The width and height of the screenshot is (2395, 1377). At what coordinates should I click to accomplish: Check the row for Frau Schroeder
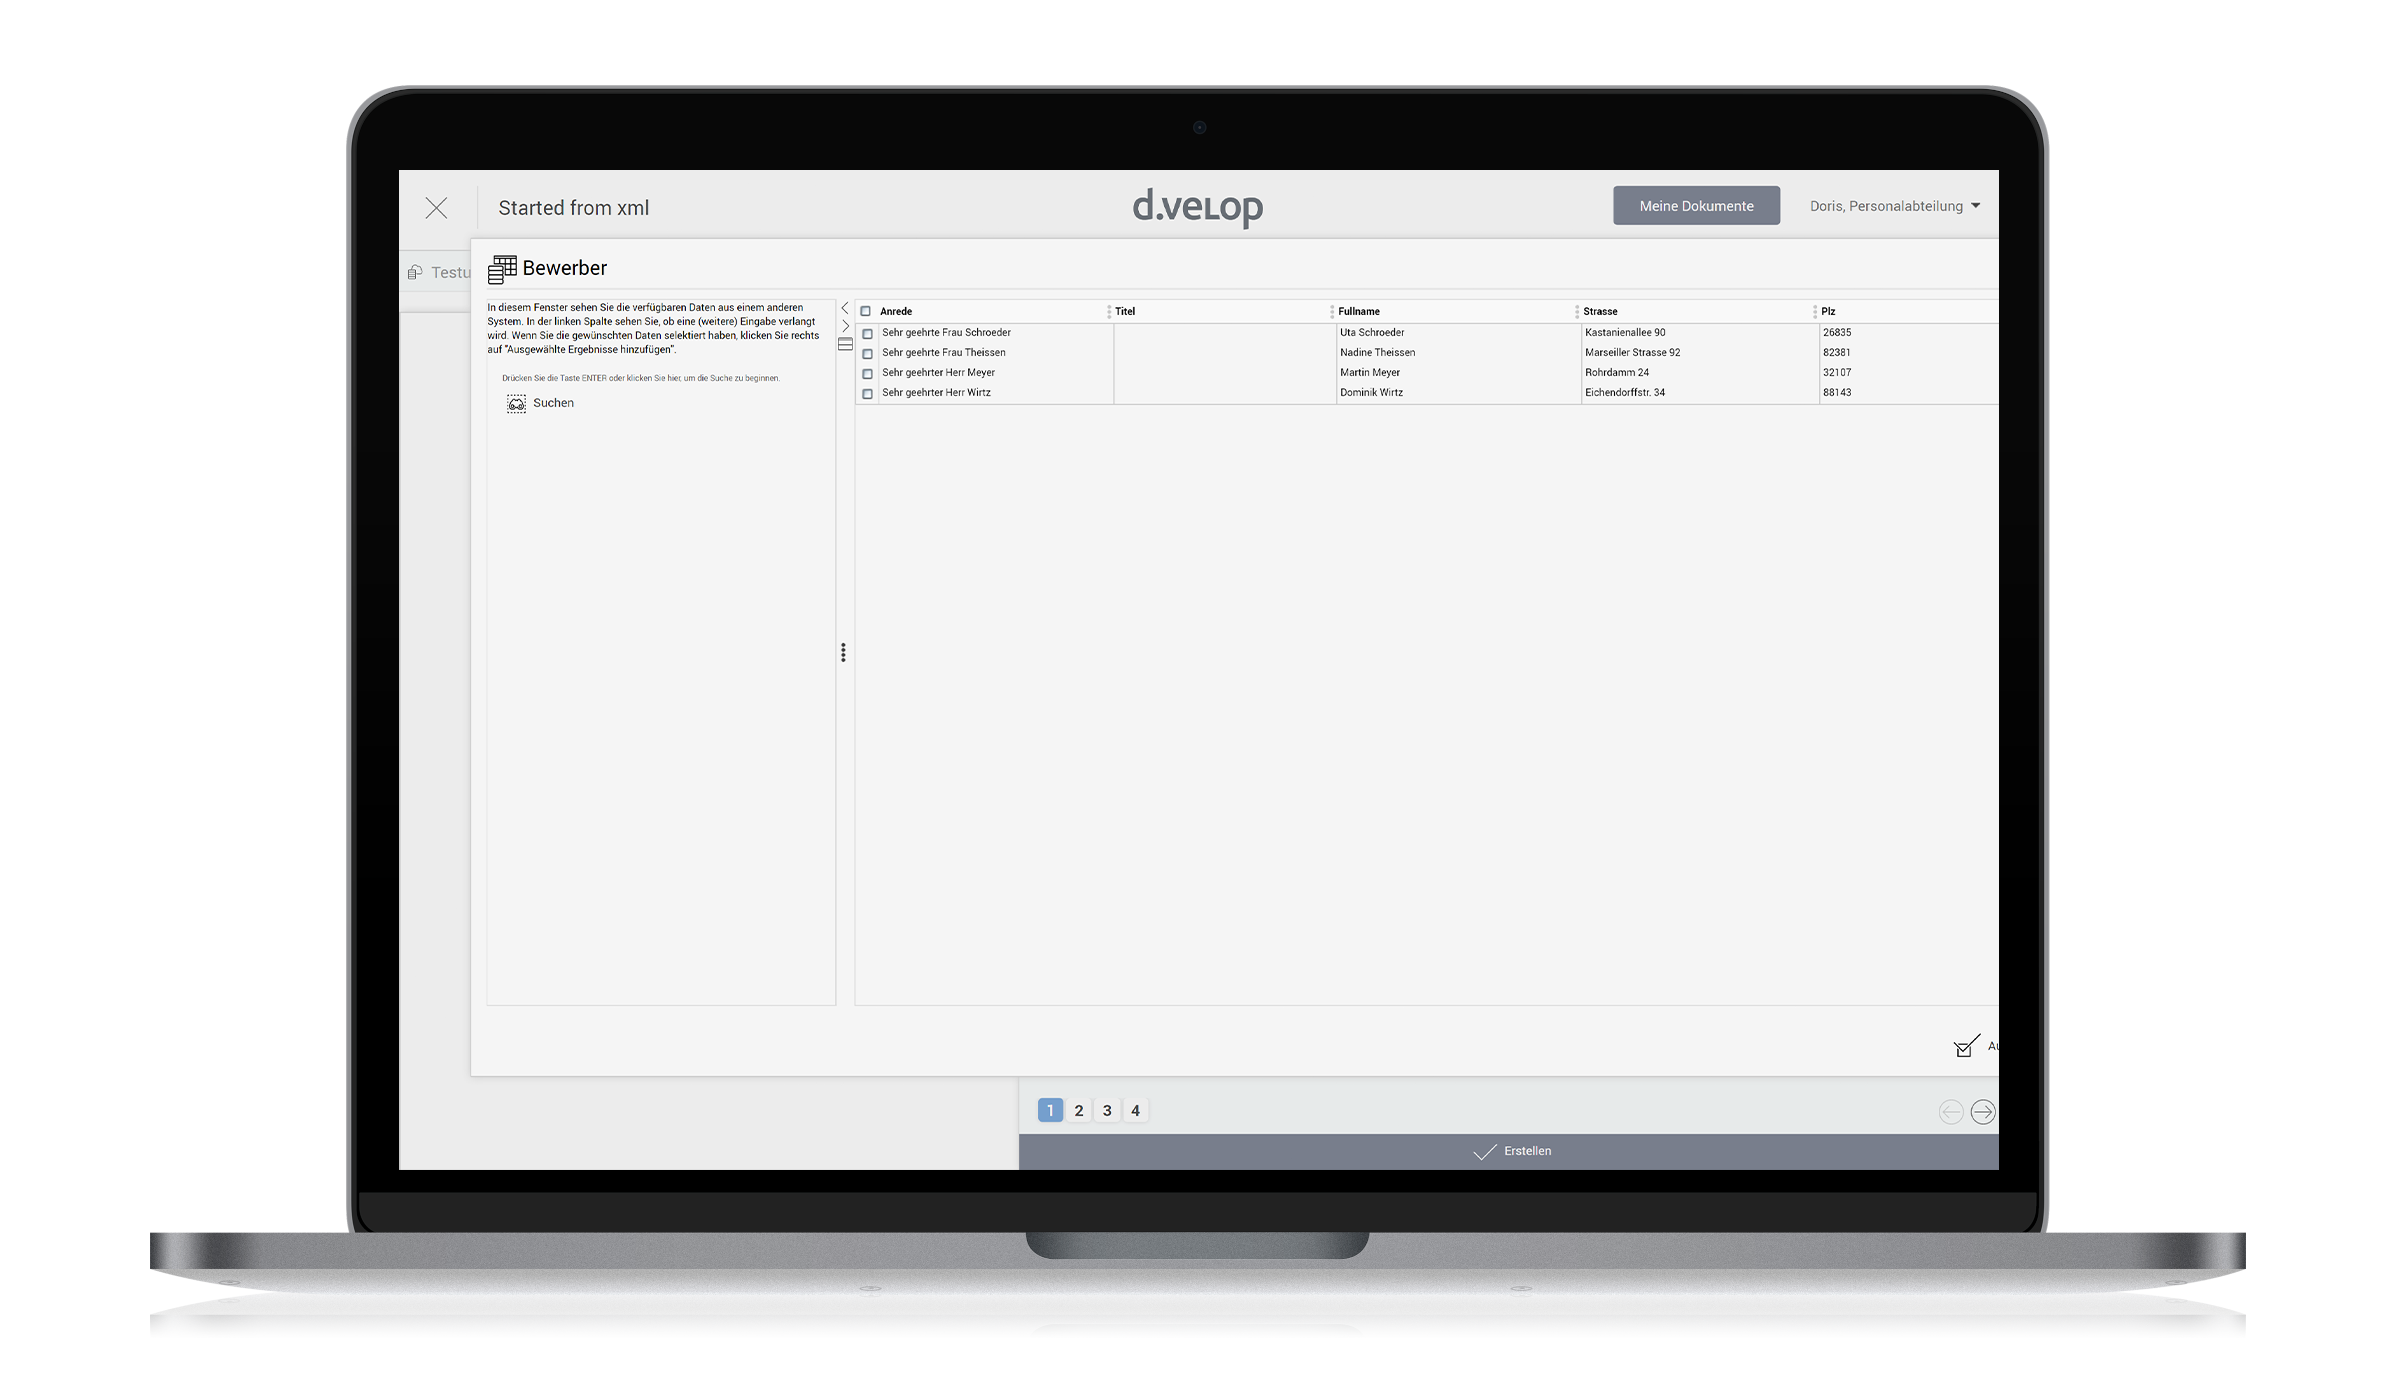pyautogui.click(x=867, y=333)
